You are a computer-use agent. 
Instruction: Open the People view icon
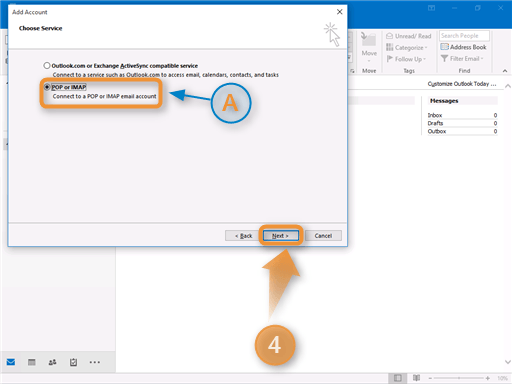(x=52, y=362)
